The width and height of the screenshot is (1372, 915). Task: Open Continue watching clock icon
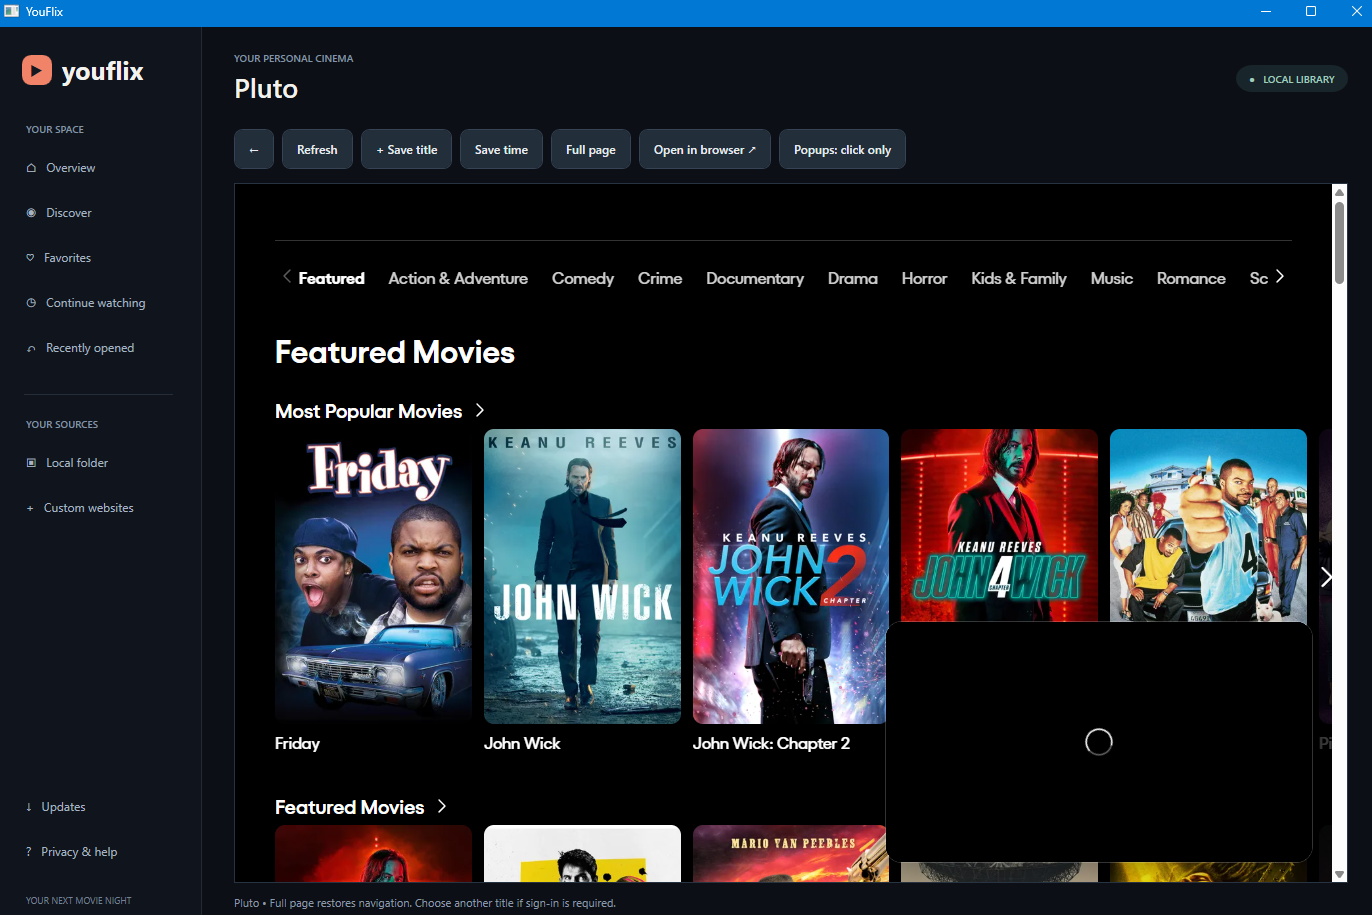[x=31, y=303]
